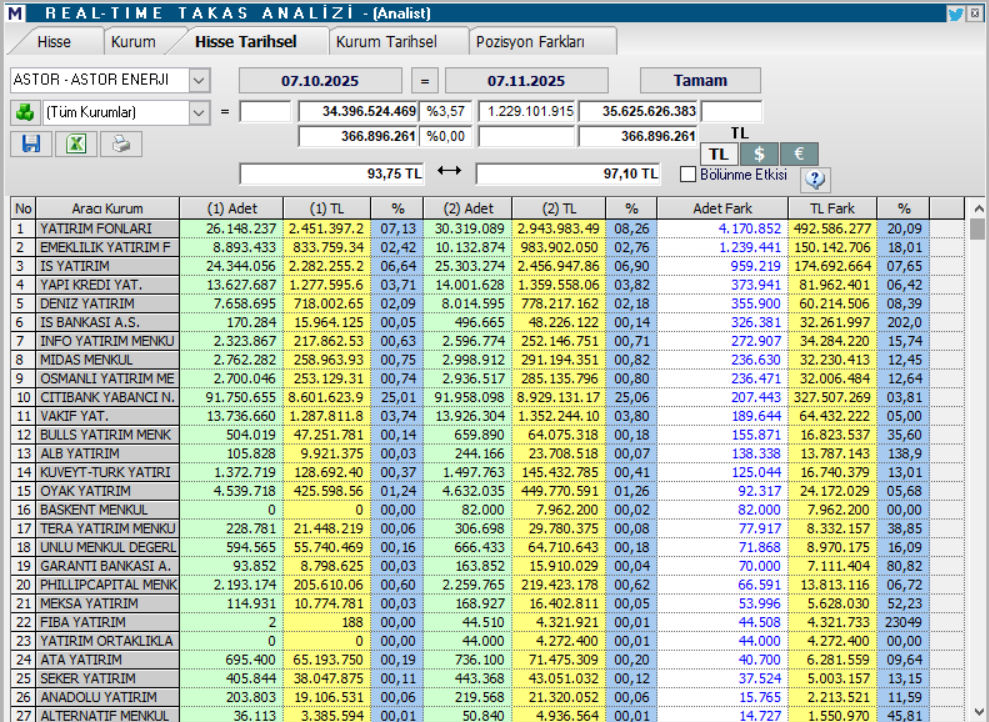Image resolution: width=989 pixels, height=722 pixels.
Task: Click the double-headed arrow between prices
Action: coord(450,172)
